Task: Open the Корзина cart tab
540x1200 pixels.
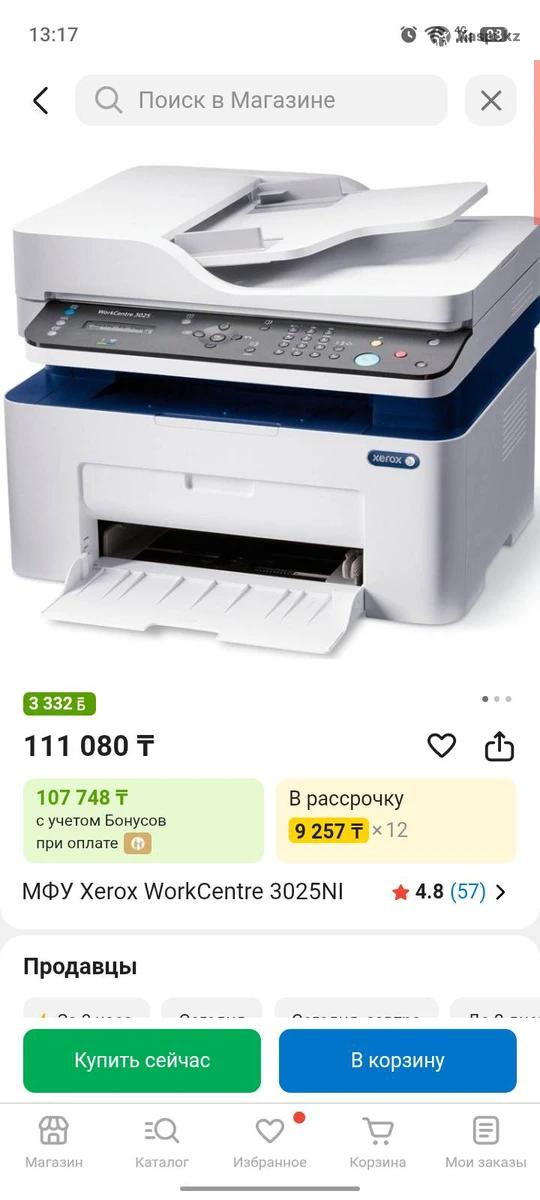Action: [x=378, y=1142]
